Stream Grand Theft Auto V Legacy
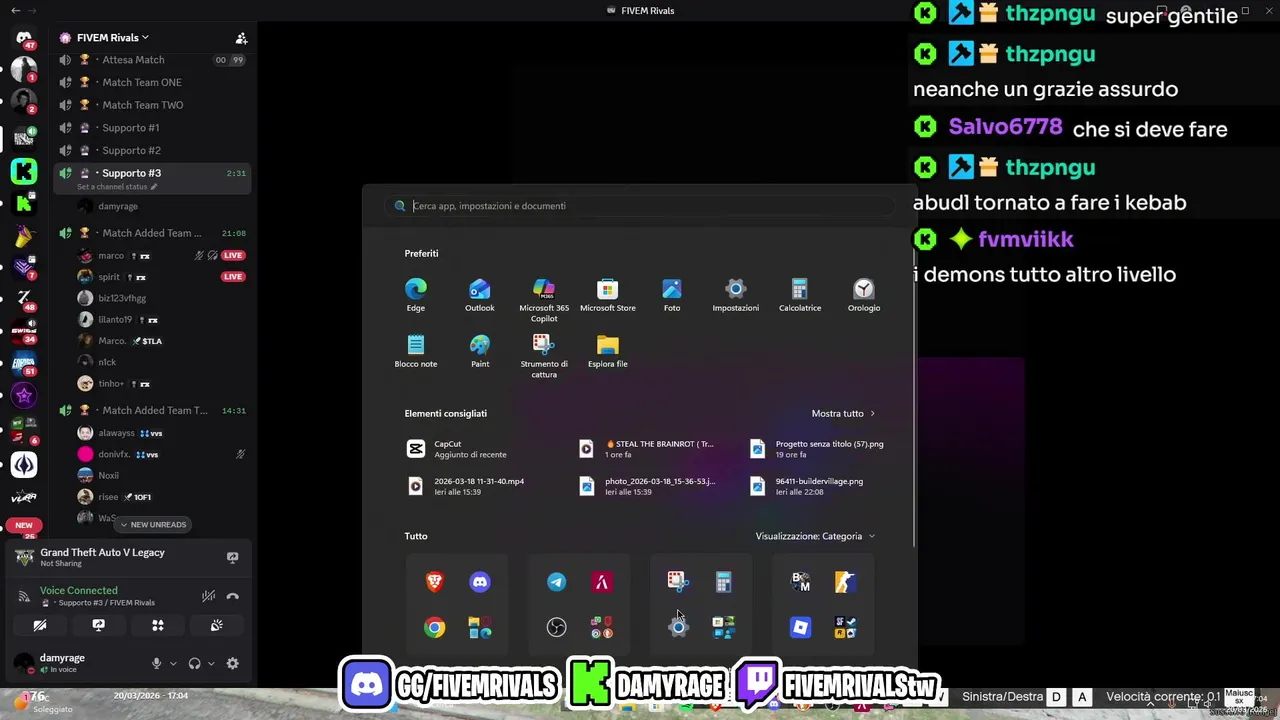Screen dimensions: 1280x720 click(x=233, y=557)
